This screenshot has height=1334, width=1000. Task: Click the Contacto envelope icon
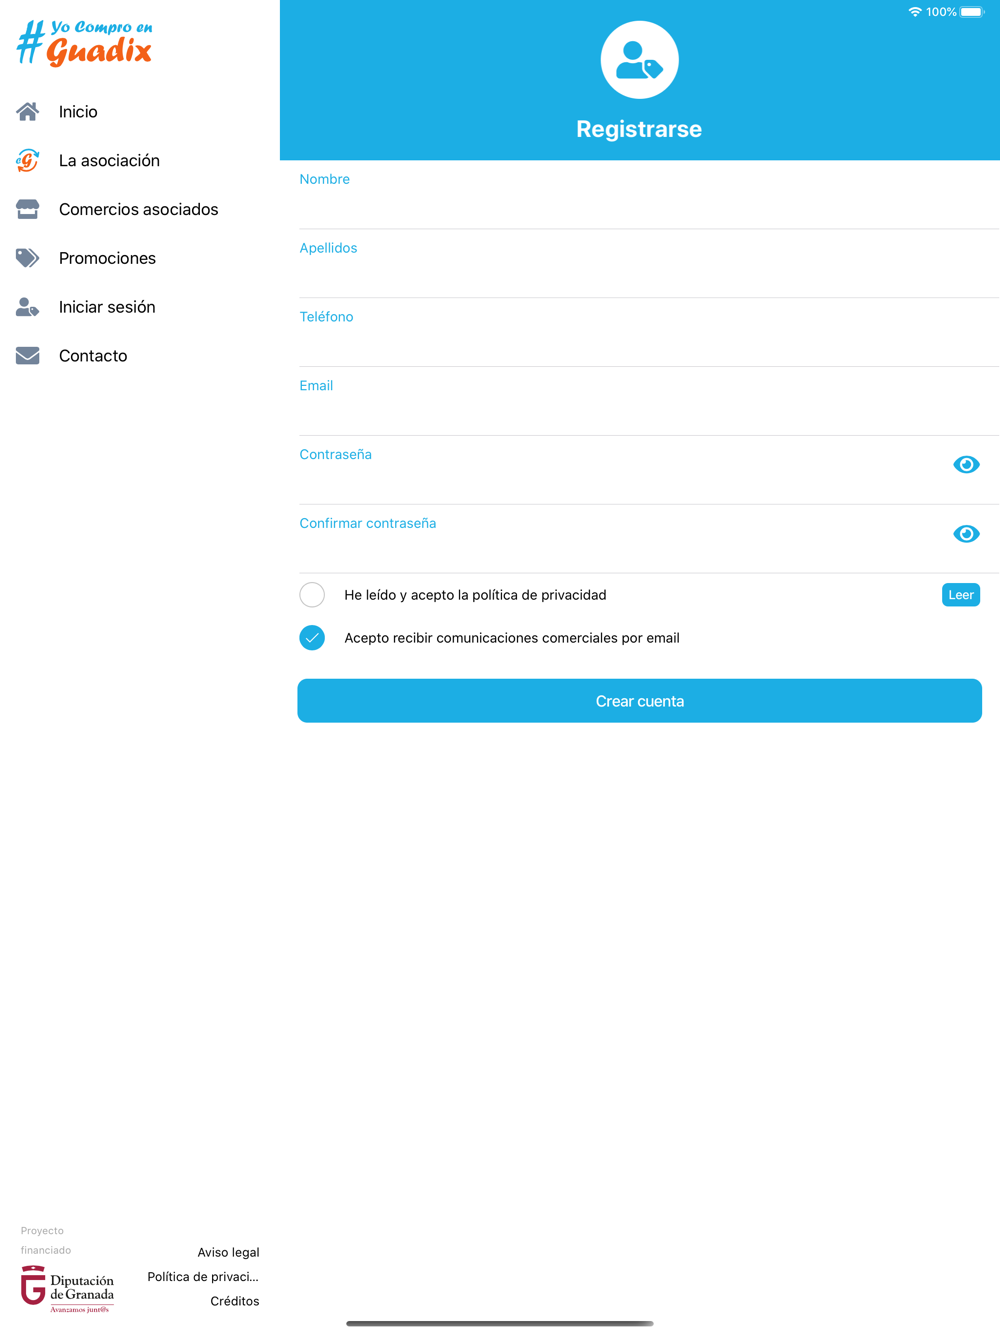(x=28, y=356)
